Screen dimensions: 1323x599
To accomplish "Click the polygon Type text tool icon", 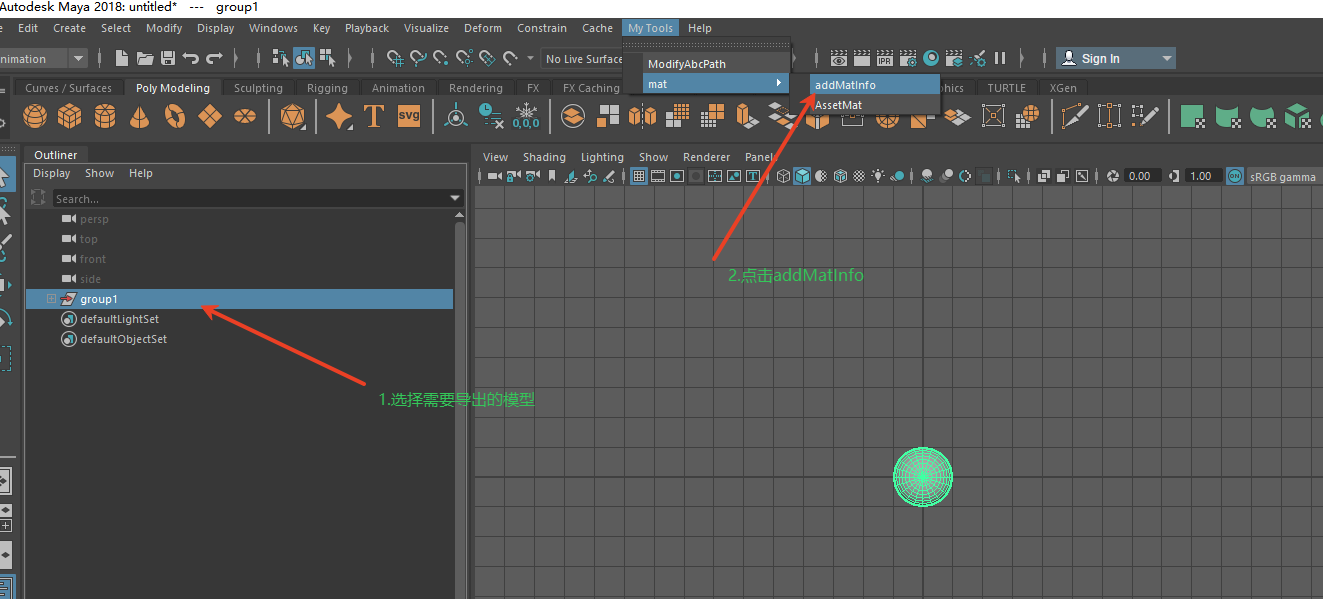I will (374, 117).
